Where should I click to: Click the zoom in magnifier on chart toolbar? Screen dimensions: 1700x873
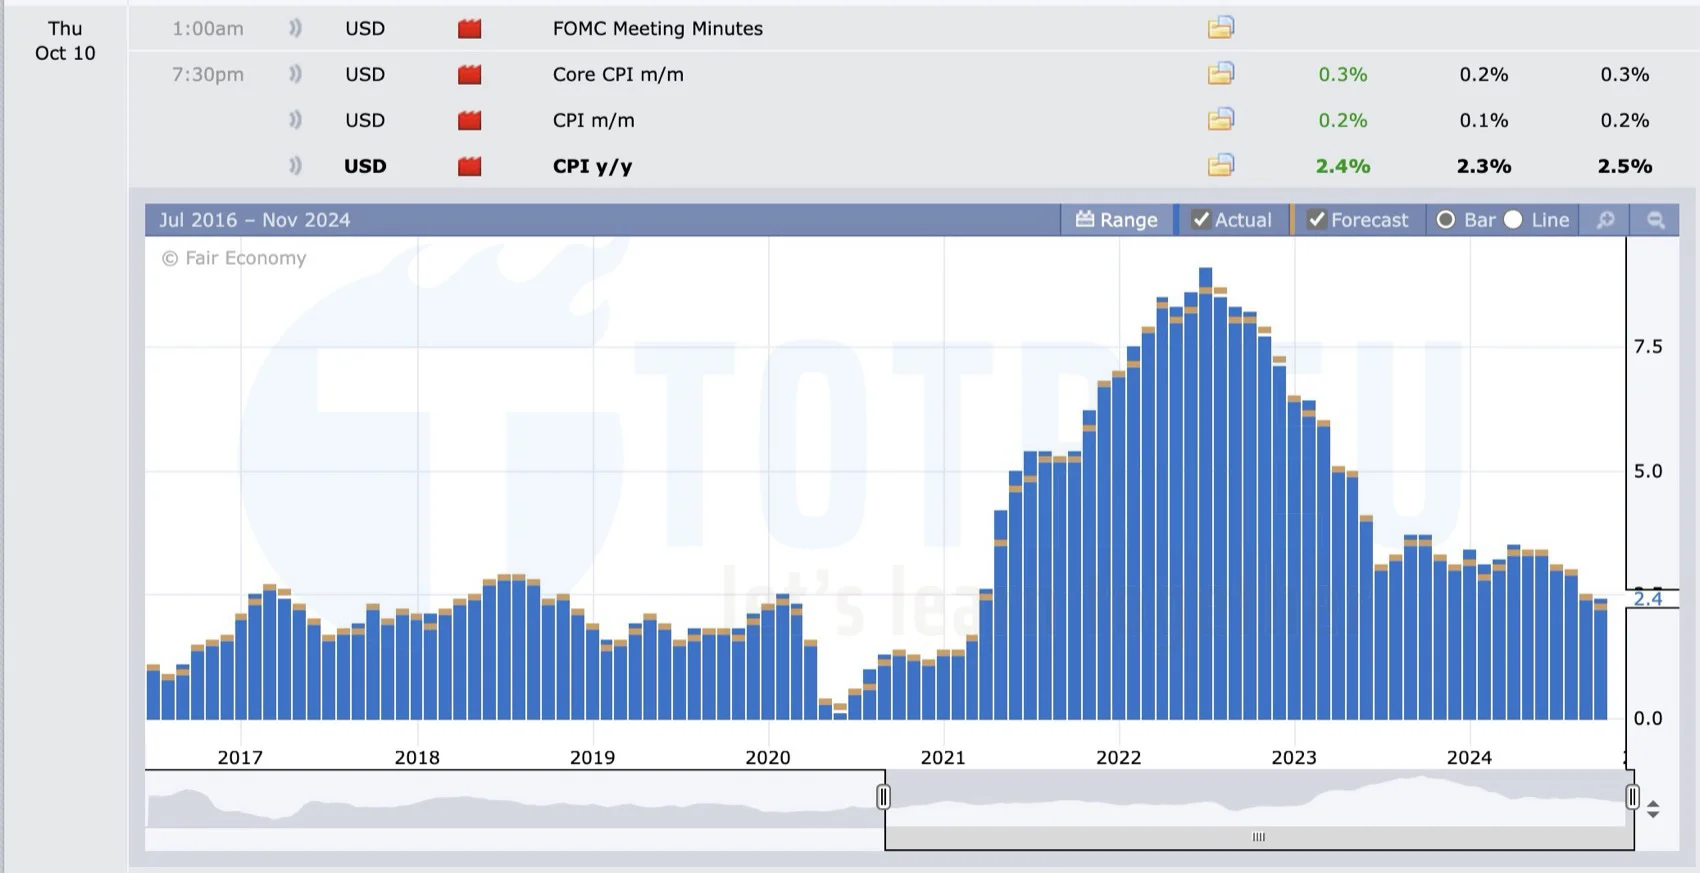pyautogui.click(x=1605, y=220)
